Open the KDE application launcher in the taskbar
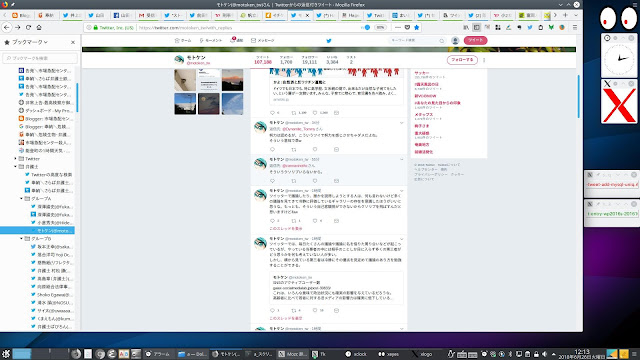Viewport: 640px width, 360px height. coord(6,354)
